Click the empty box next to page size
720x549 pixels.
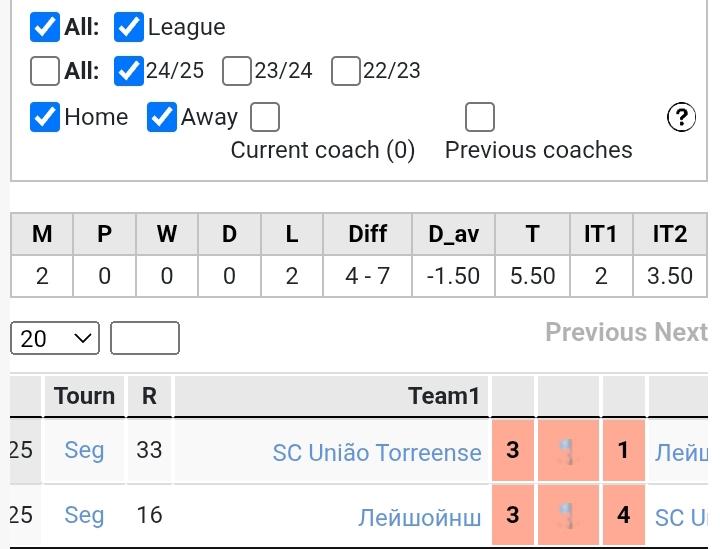click(145, 338)
